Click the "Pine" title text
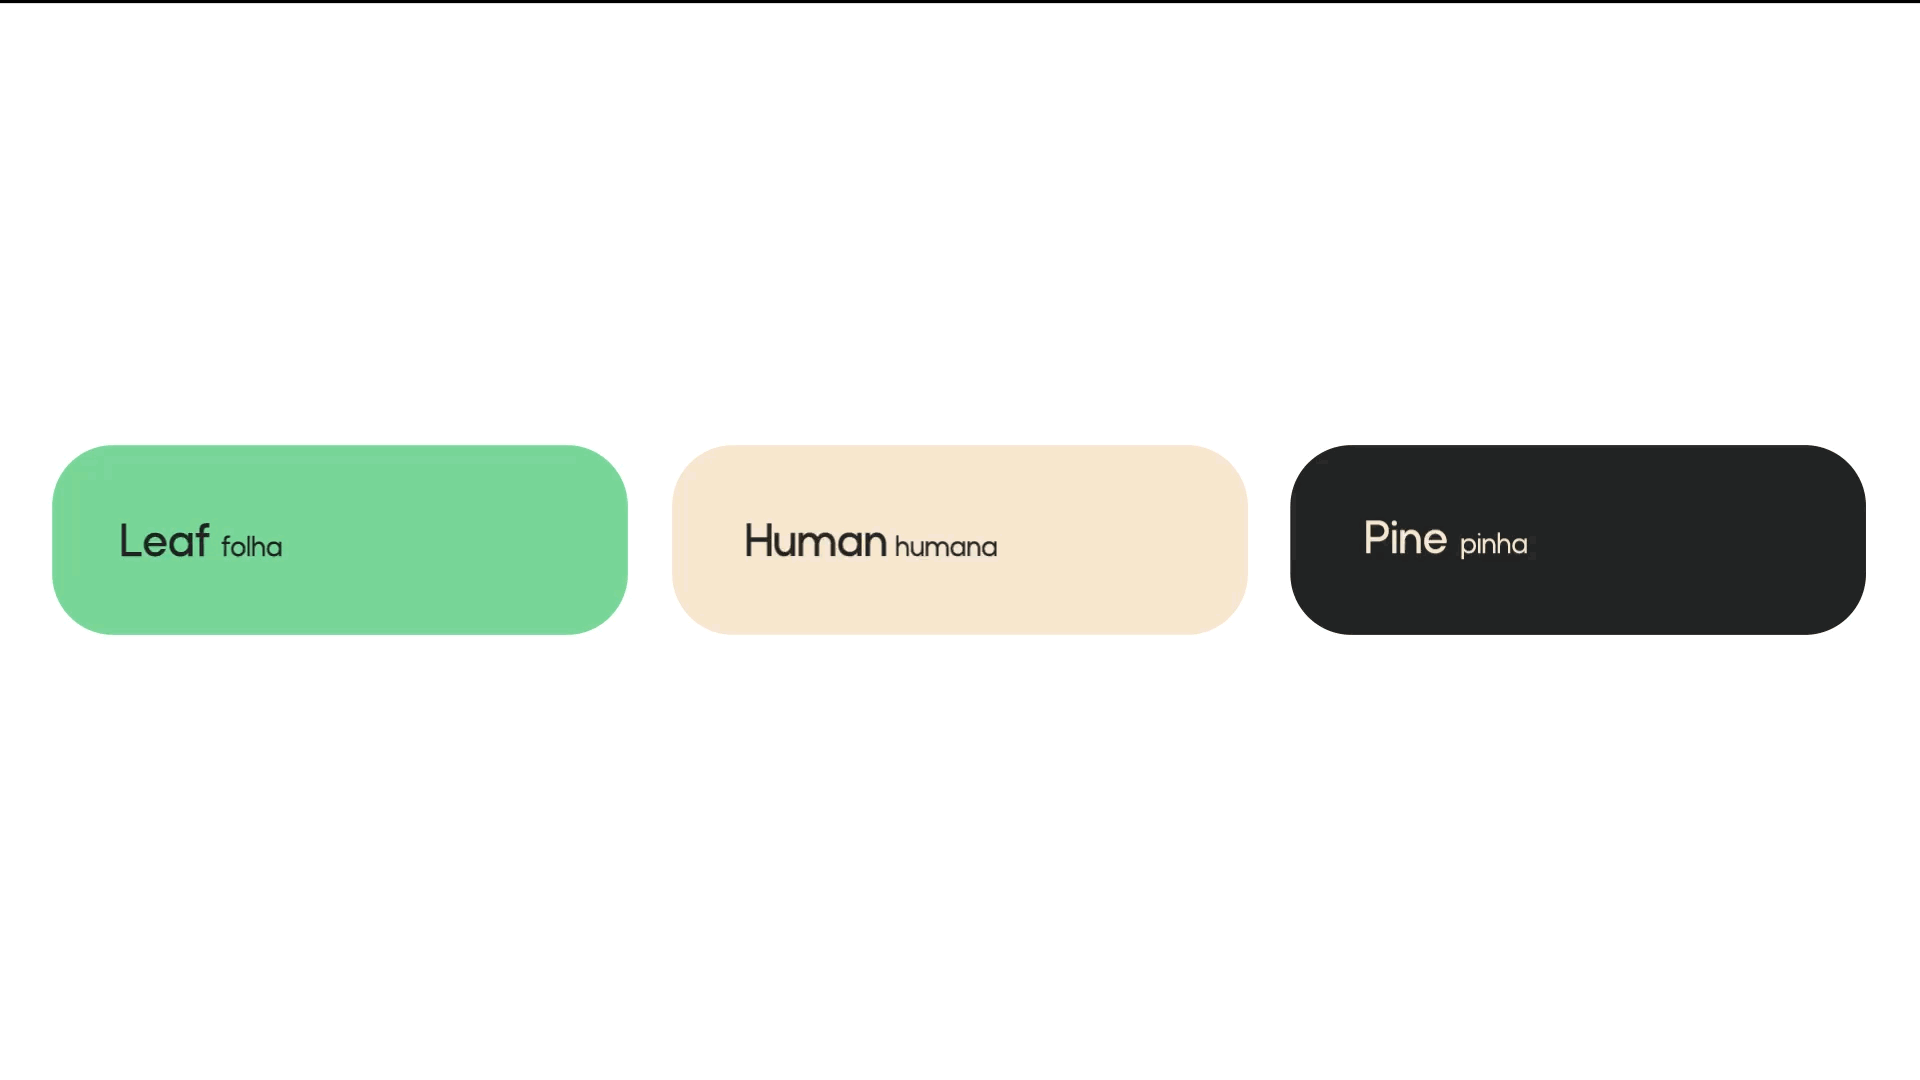Image resolution: width=1920 pixels, height=1080 pixels. pos(1405,539)
